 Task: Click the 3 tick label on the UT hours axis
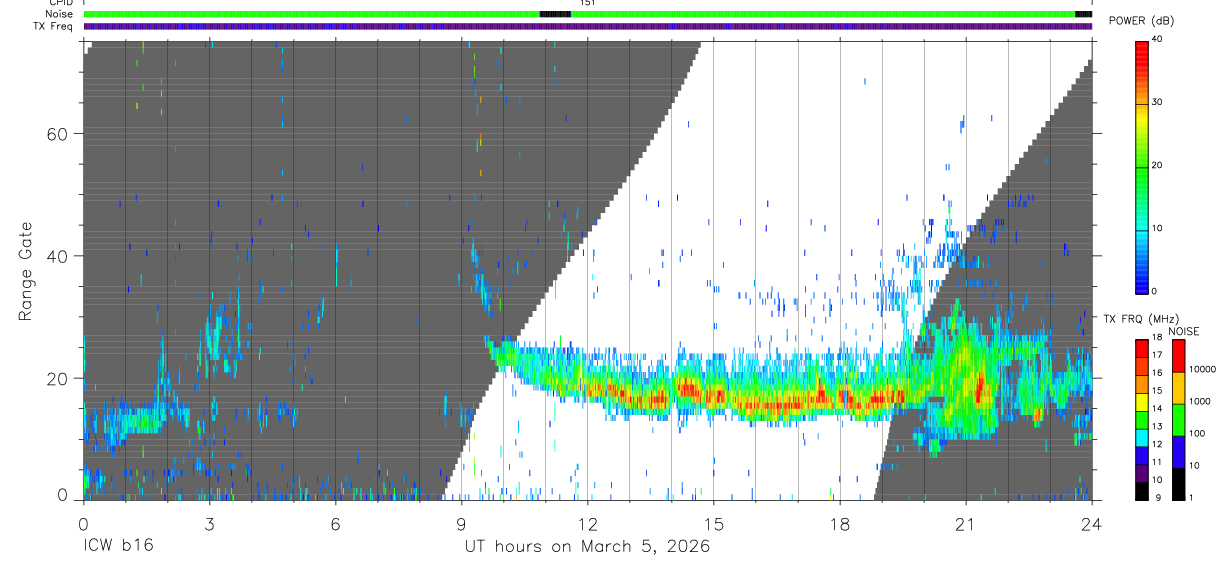point(209,522)
